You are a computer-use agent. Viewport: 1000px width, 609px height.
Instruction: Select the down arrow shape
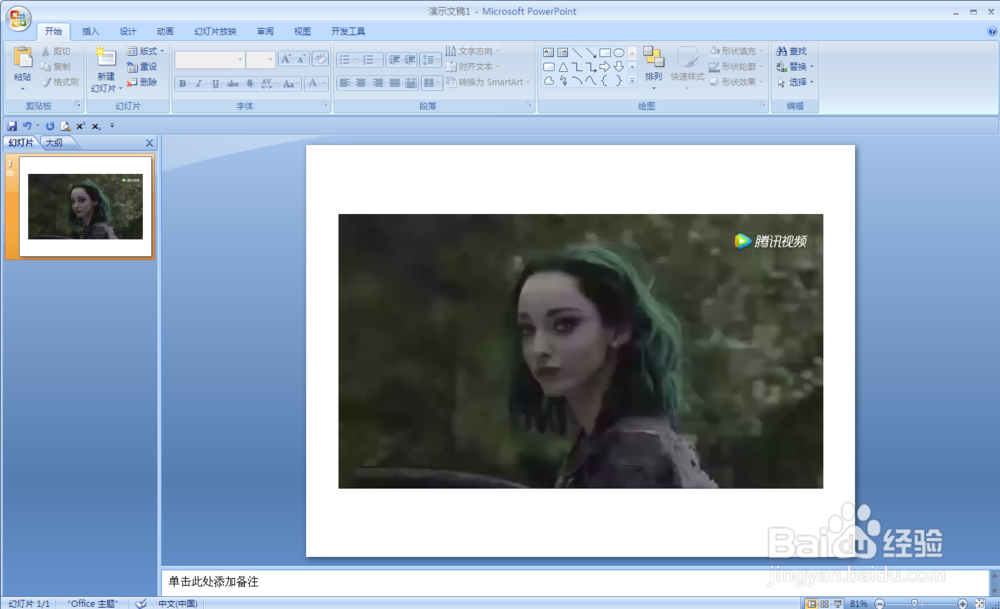[x=619, y=67]
